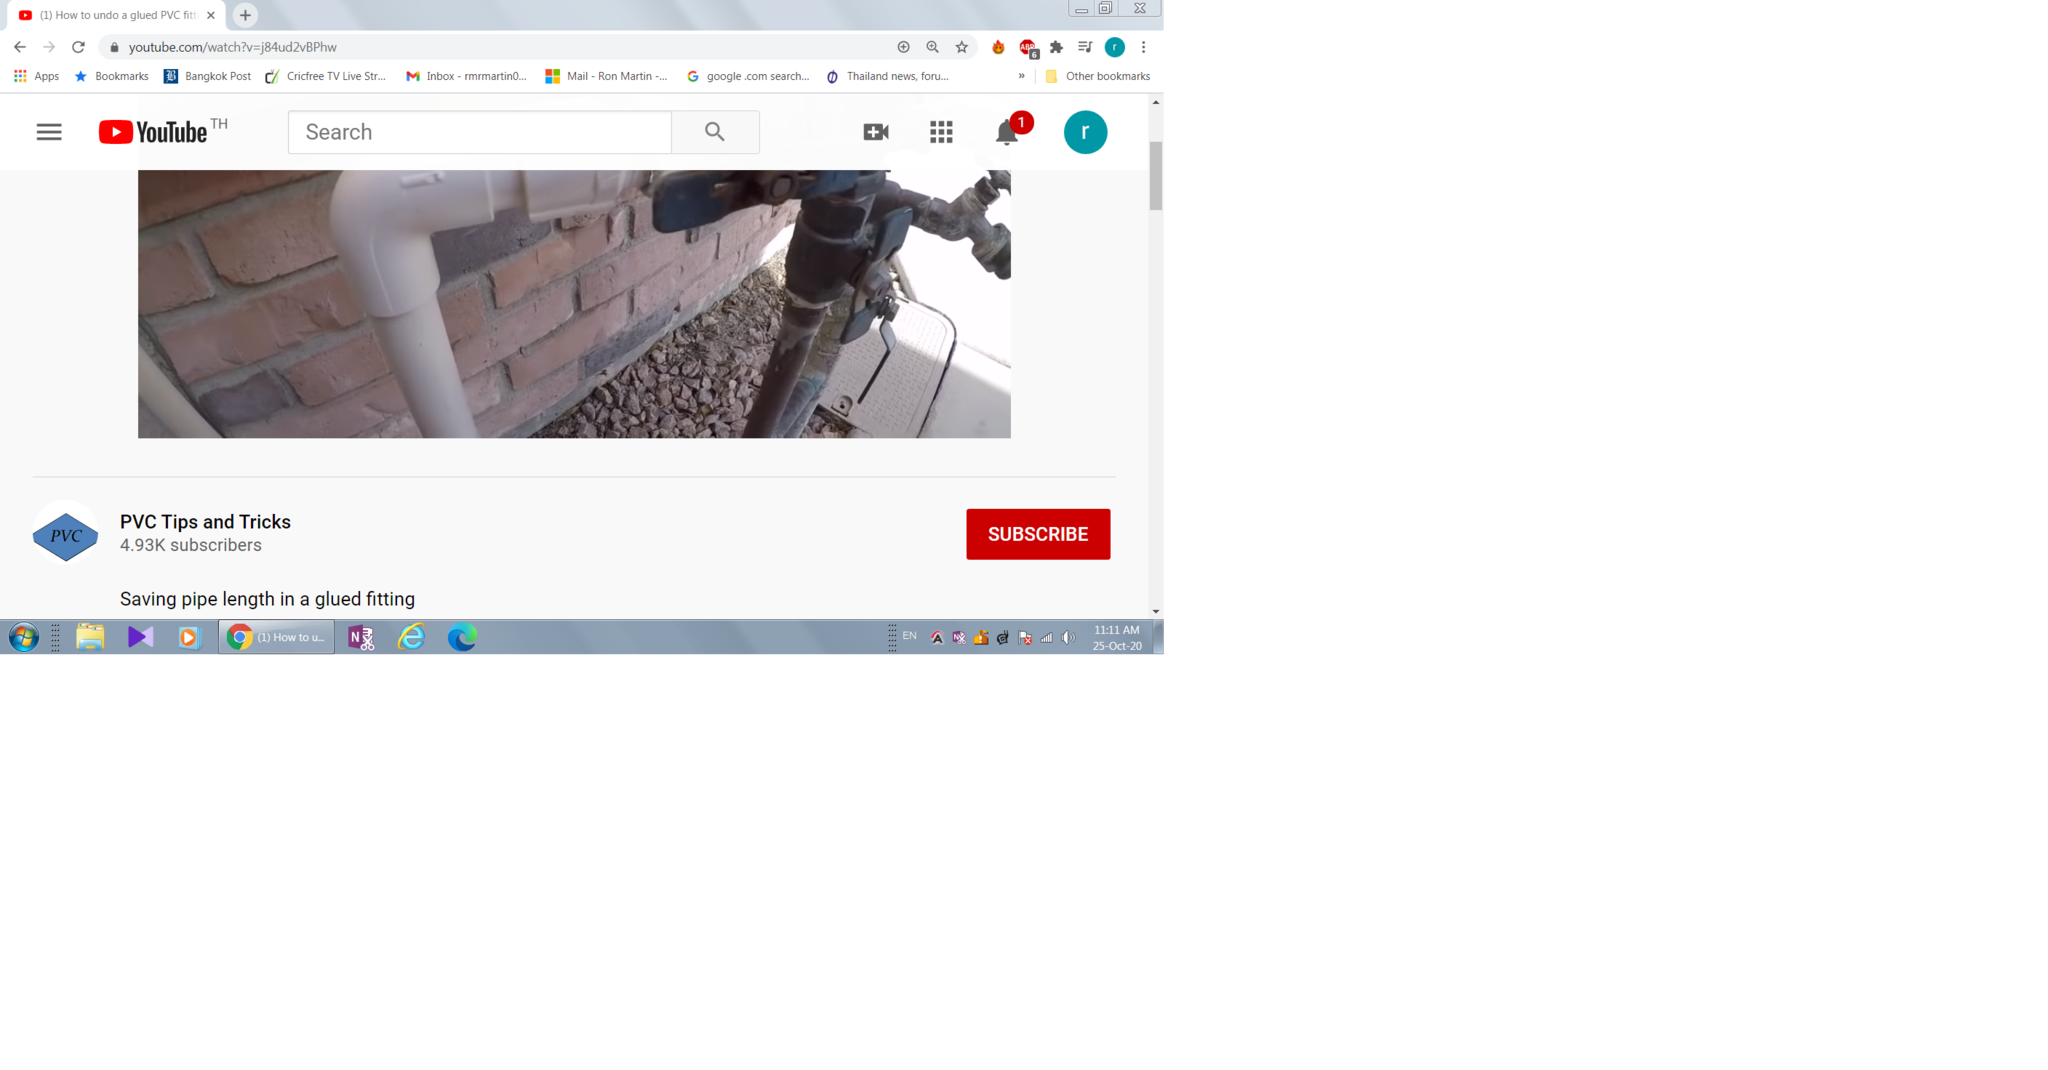
Task: Click the vertical scrollbar thumb
Action: click(x=1156, y=176)
